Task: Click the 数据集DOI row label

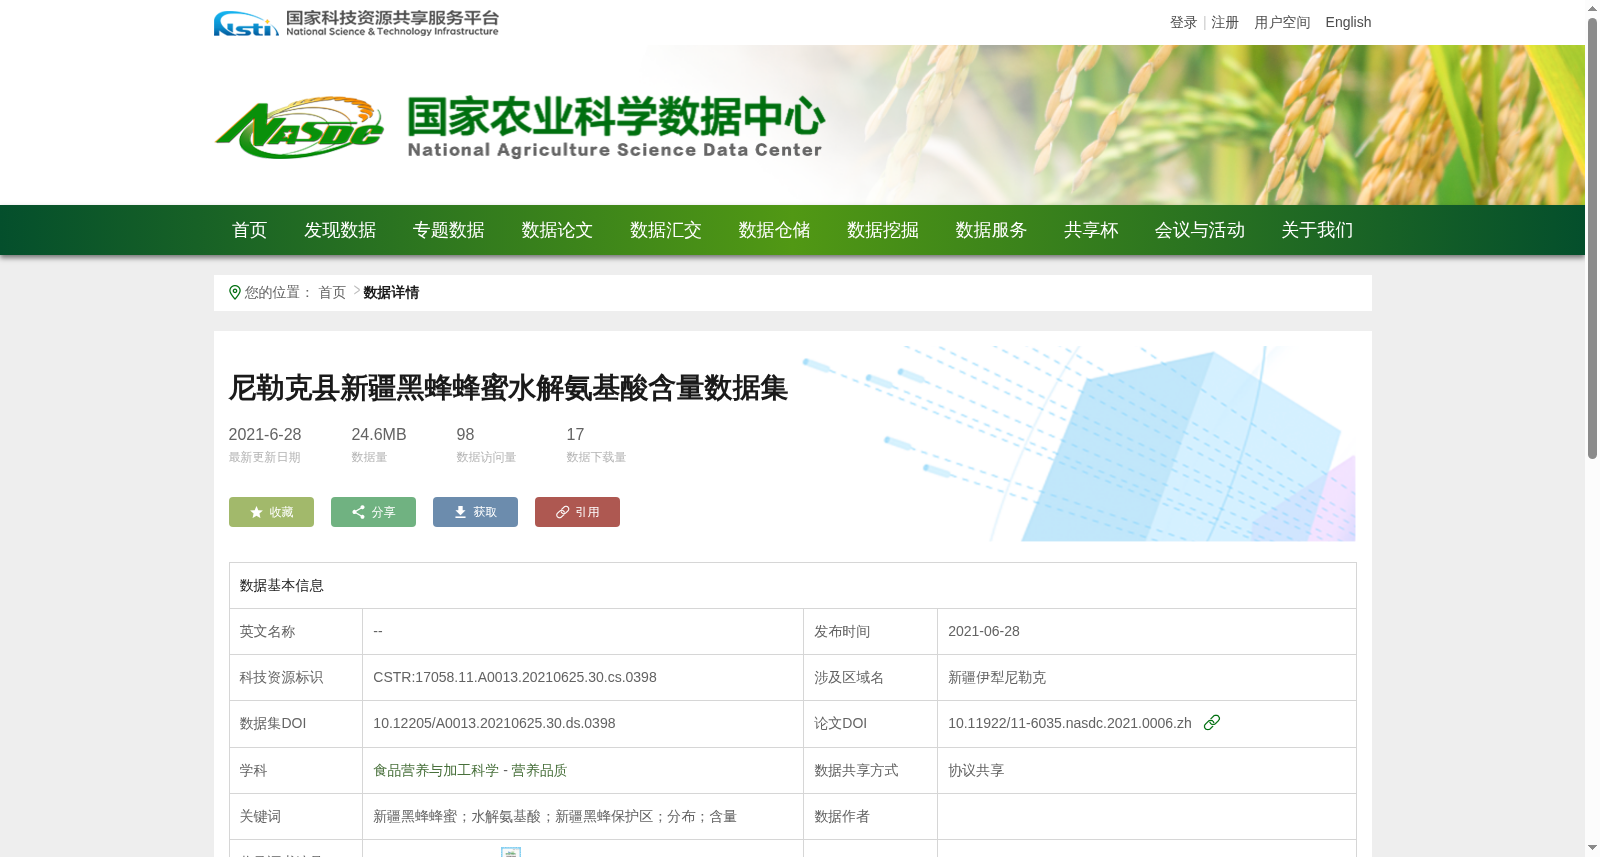Action: coord(273,723)
